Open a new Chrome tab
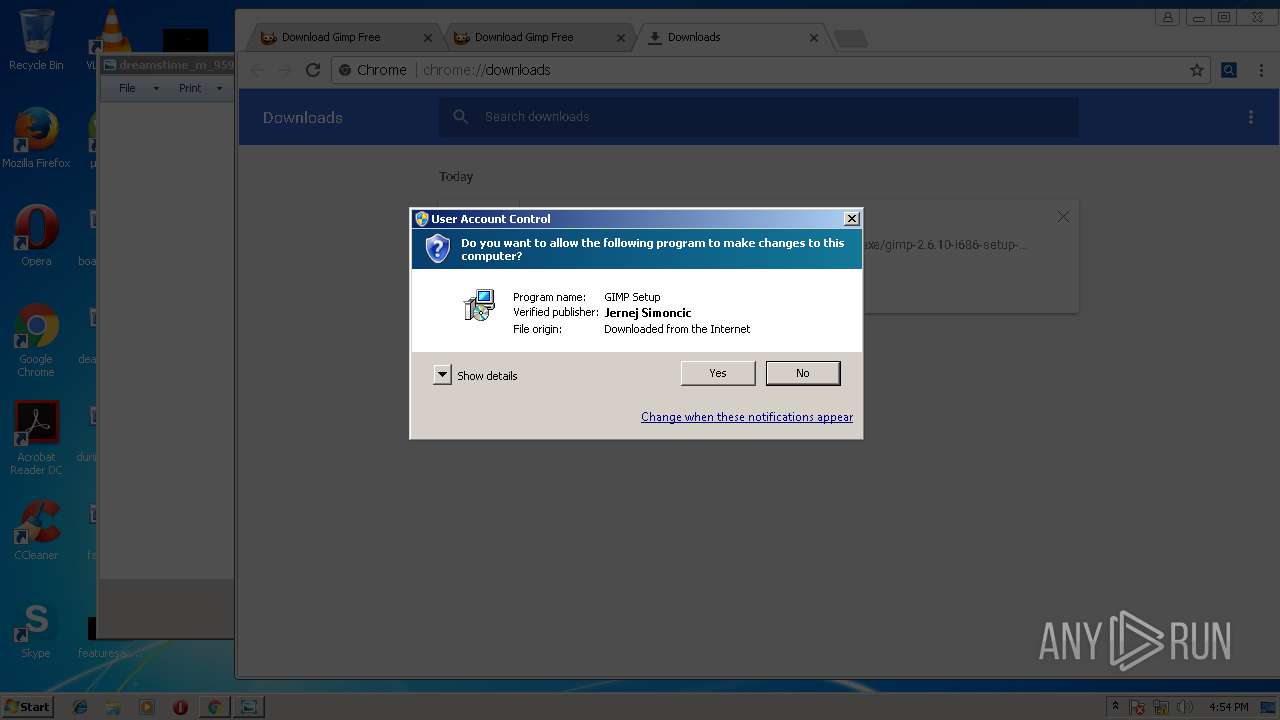The width and height of the screenshot is (1280, 720). pos(850,38)
